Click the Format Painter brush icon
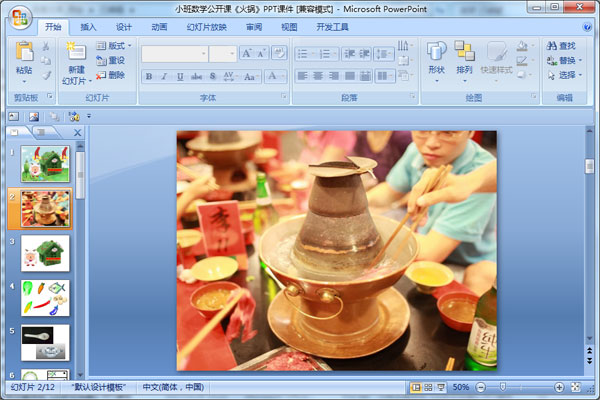 coord(46,75)
